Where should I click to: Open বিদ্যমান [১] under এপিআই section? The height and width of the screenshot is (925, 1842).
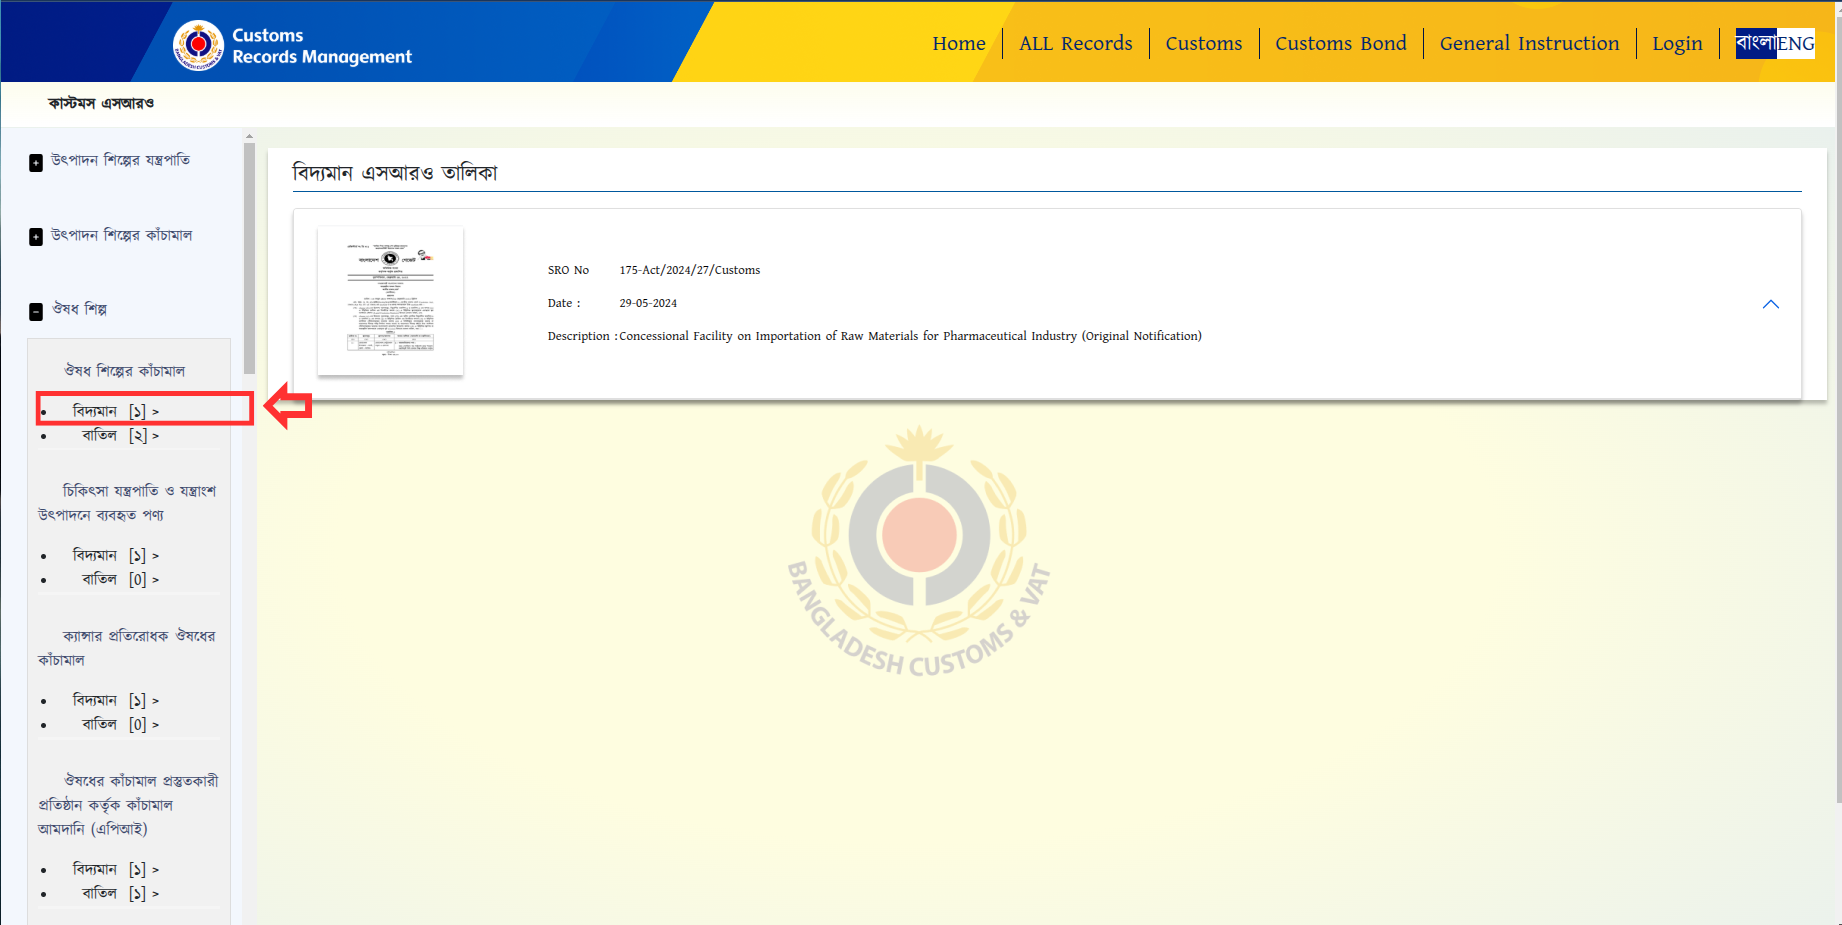[x=115, y=869]
